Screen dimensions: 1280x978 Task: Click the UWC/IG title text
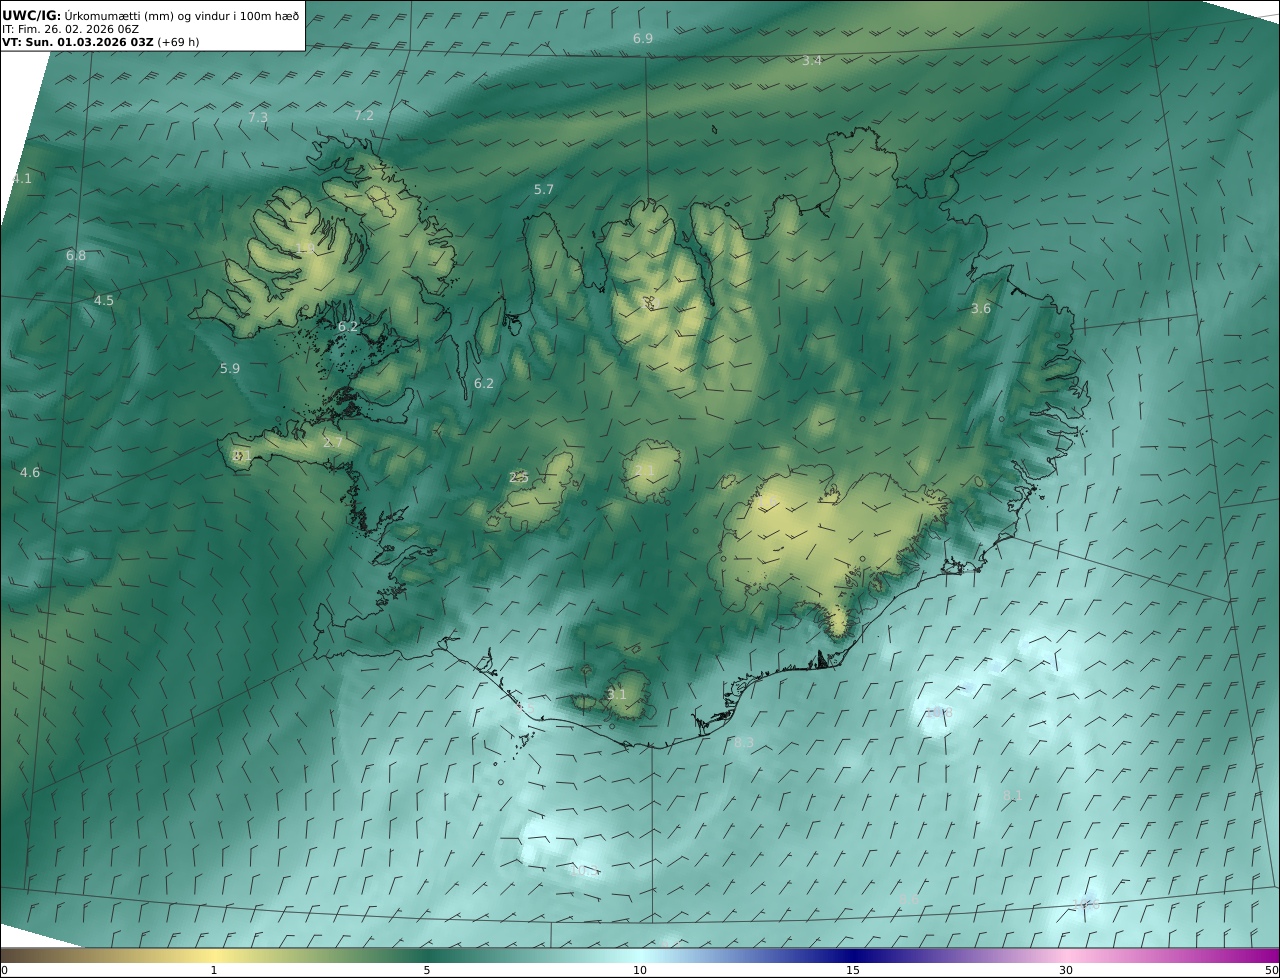[x=32, y=15]
